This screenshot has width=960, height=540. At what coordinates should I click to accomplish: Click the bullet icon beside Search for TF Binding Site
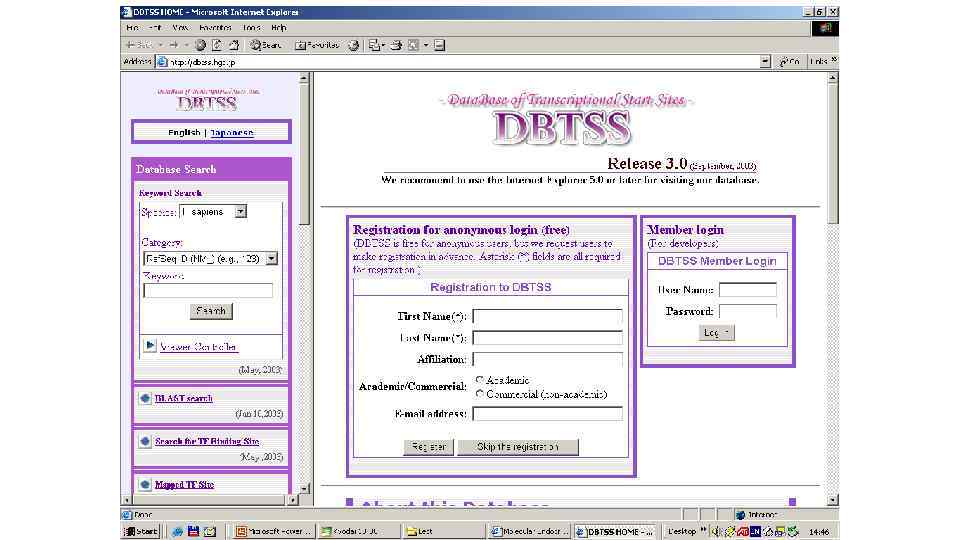tap(145, 441)
